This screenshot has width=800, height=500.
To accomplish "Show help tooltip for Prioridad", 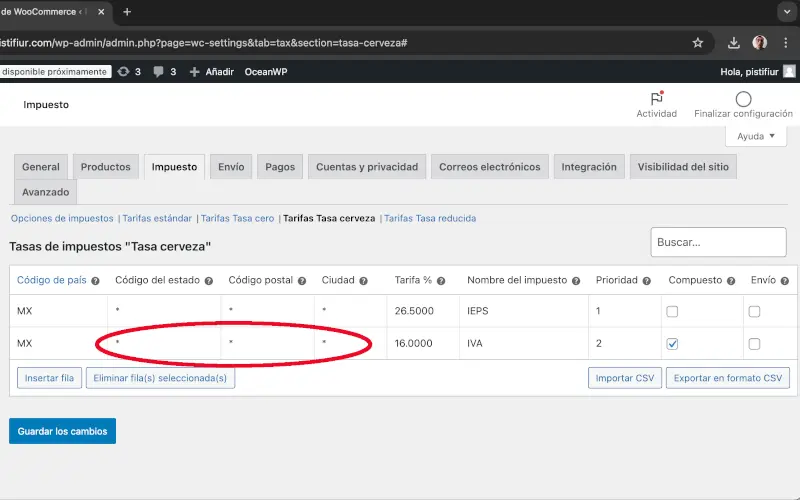I will click(646, 281).
